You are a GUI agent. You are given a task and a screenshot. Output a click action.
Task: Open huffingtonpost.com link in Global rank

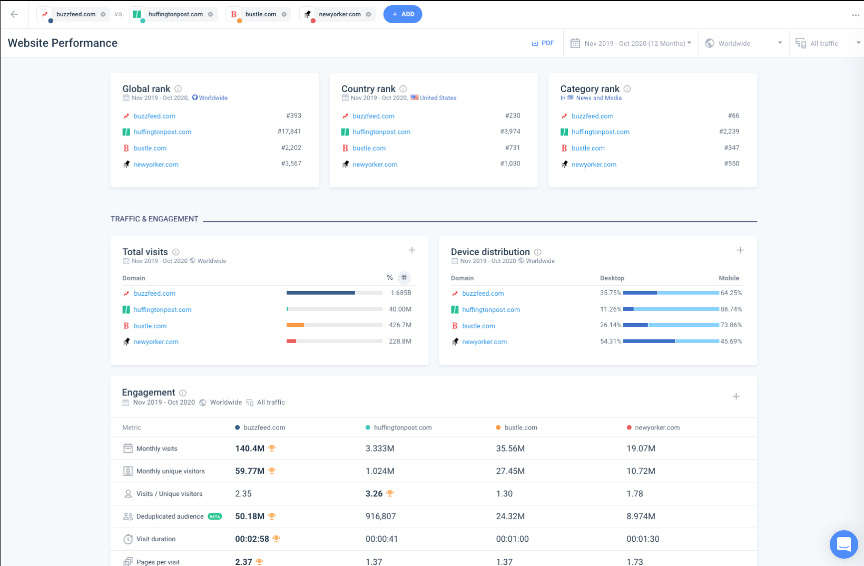(x=161, y=132)
